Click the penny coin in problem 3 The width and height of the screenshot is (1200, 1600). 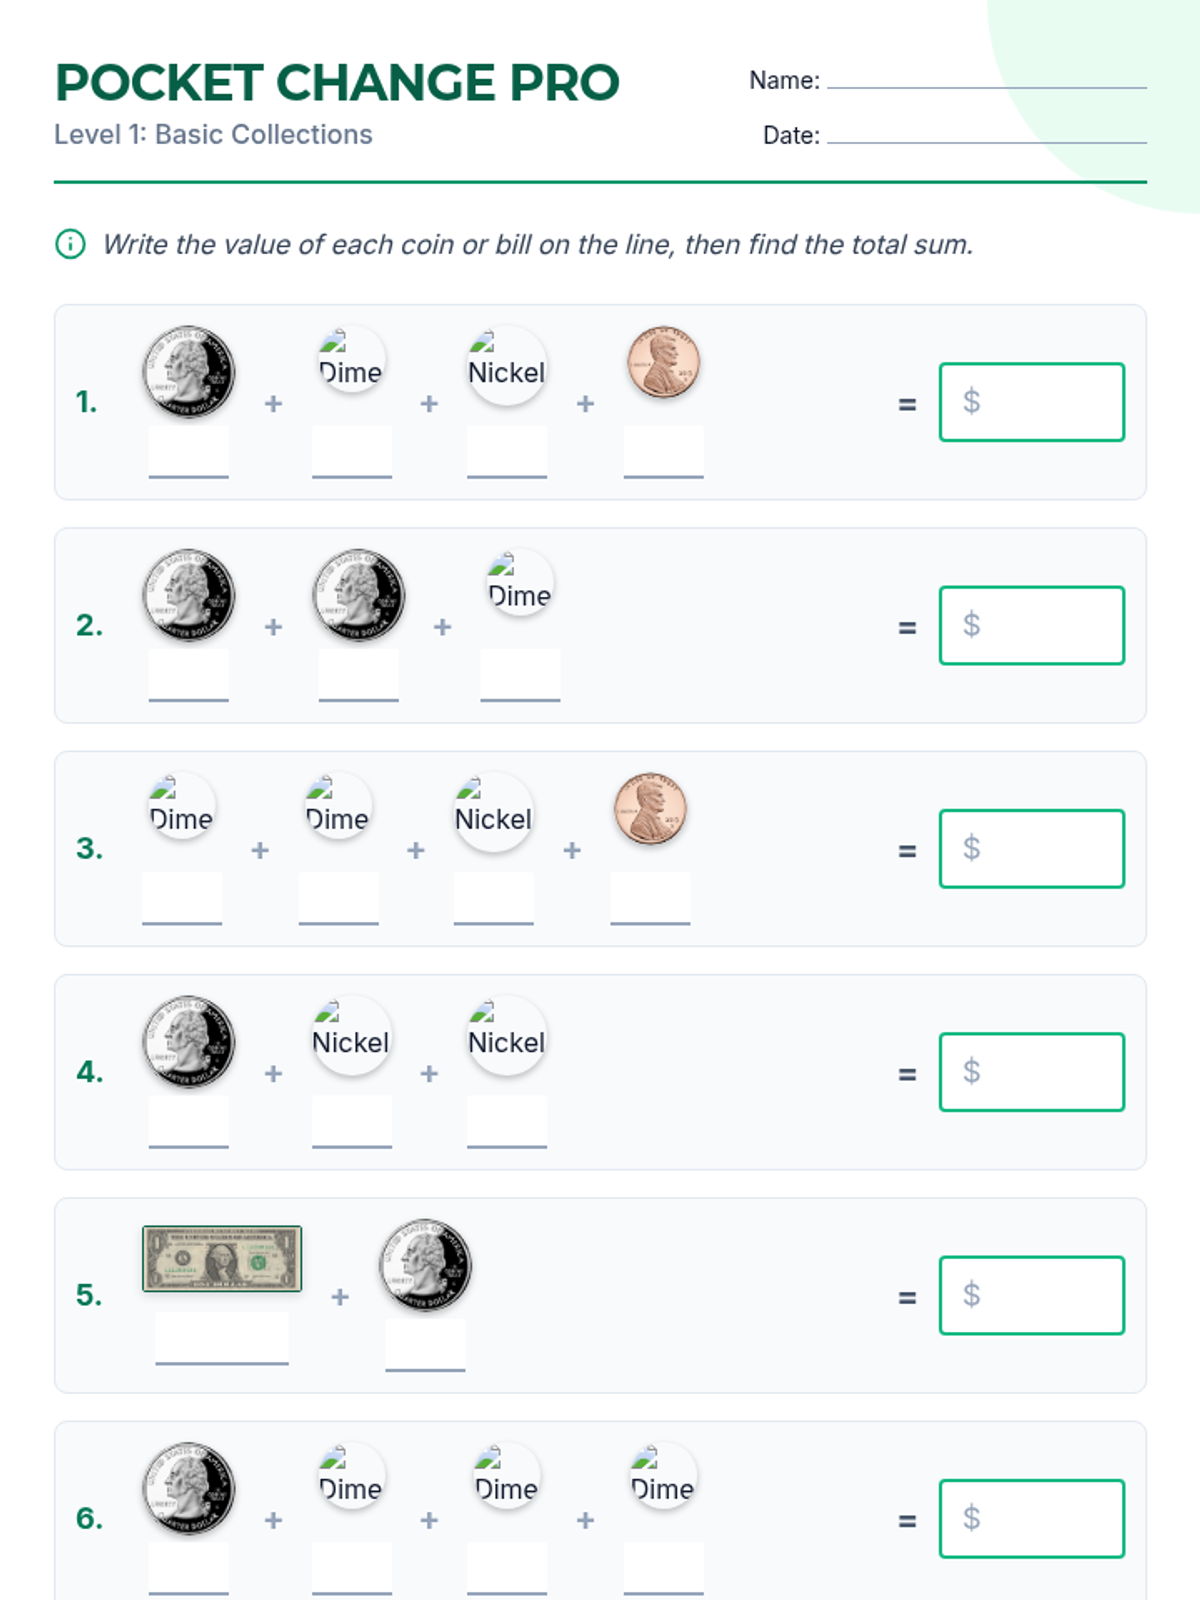650,808
